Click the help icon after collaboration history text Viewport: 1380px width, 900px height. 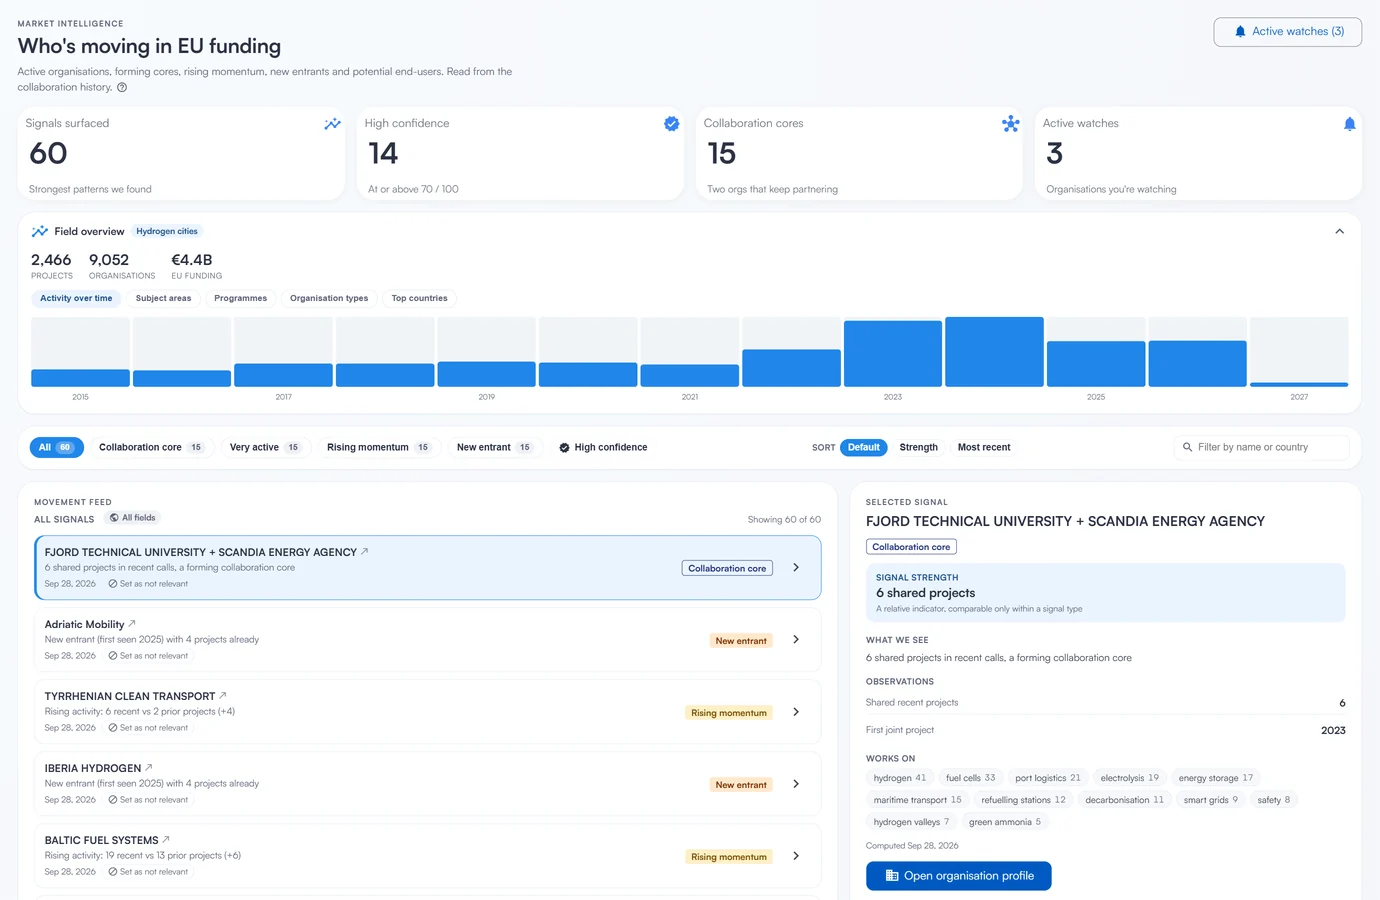122,87
